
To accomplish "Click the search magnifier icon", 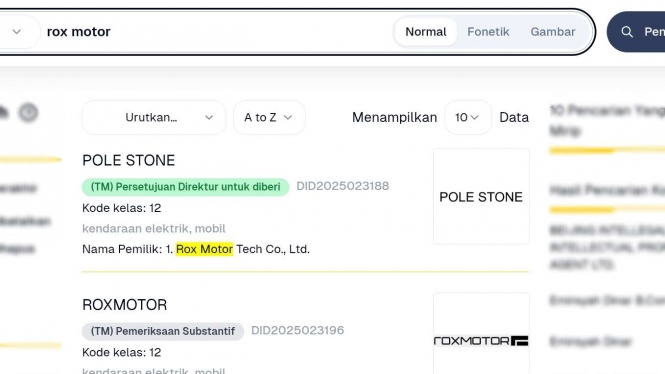I will (x=627, y=32).
